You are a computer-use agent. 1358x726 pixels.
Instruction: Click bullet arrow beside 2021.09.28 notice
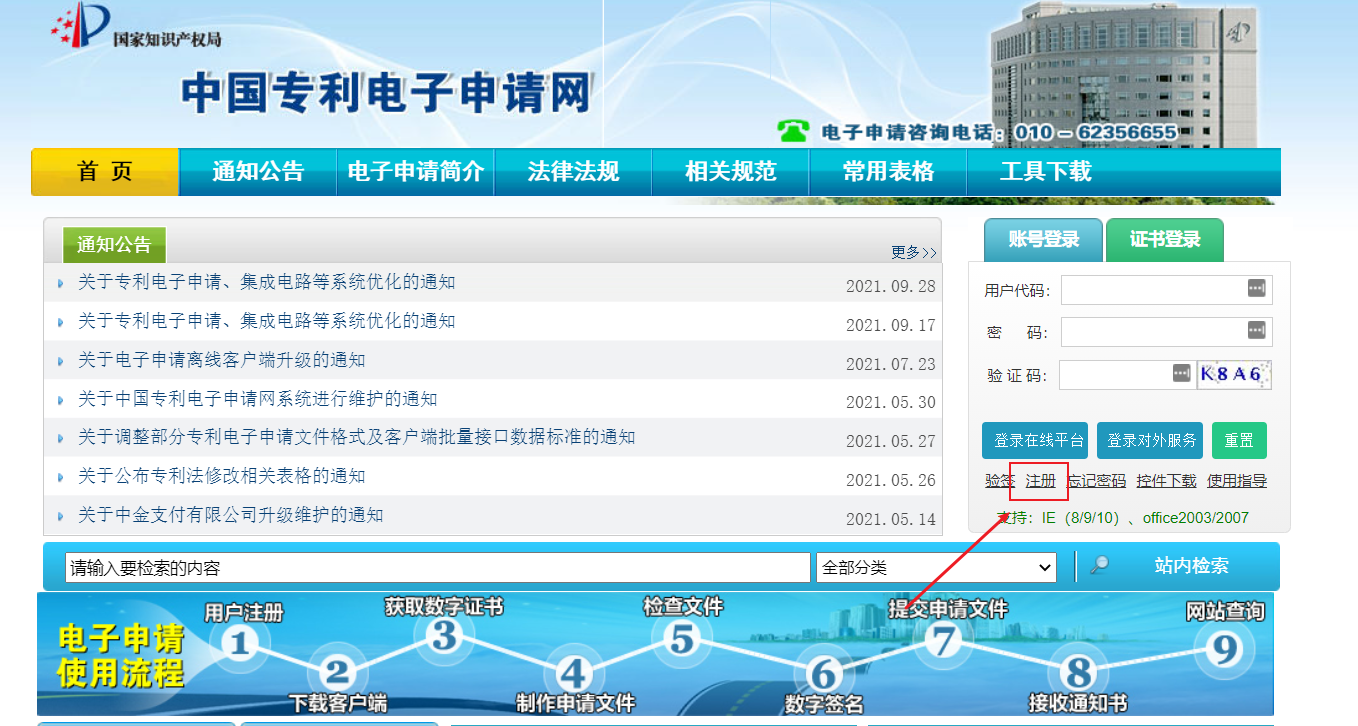[x=61, y=284]
